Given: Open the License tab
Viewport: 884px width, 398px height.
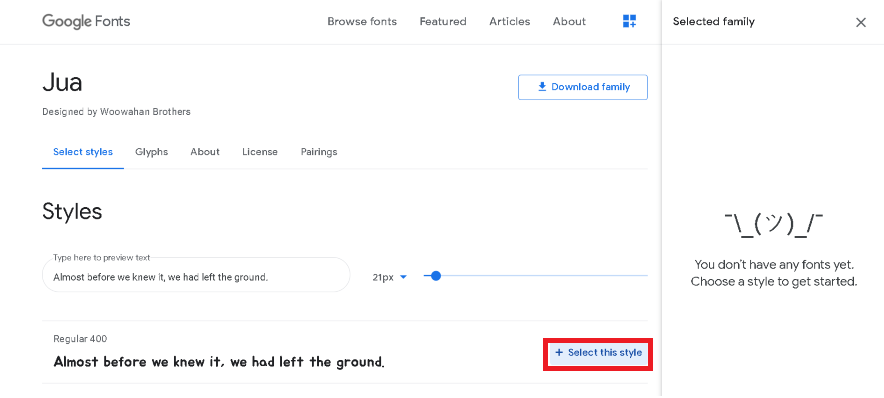Looking at the screenshot, I should point(260,152).
